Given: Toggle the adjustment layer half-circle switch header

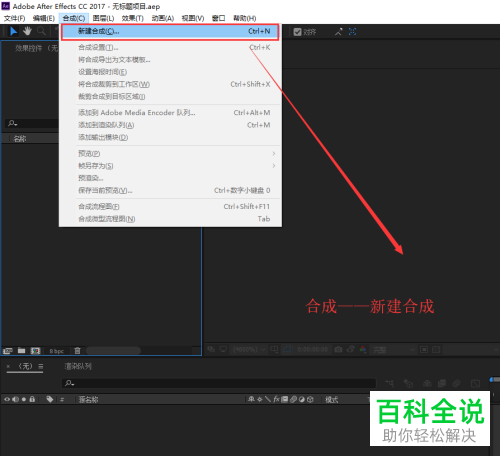Looking at the screenshot, I should (302, 399).
